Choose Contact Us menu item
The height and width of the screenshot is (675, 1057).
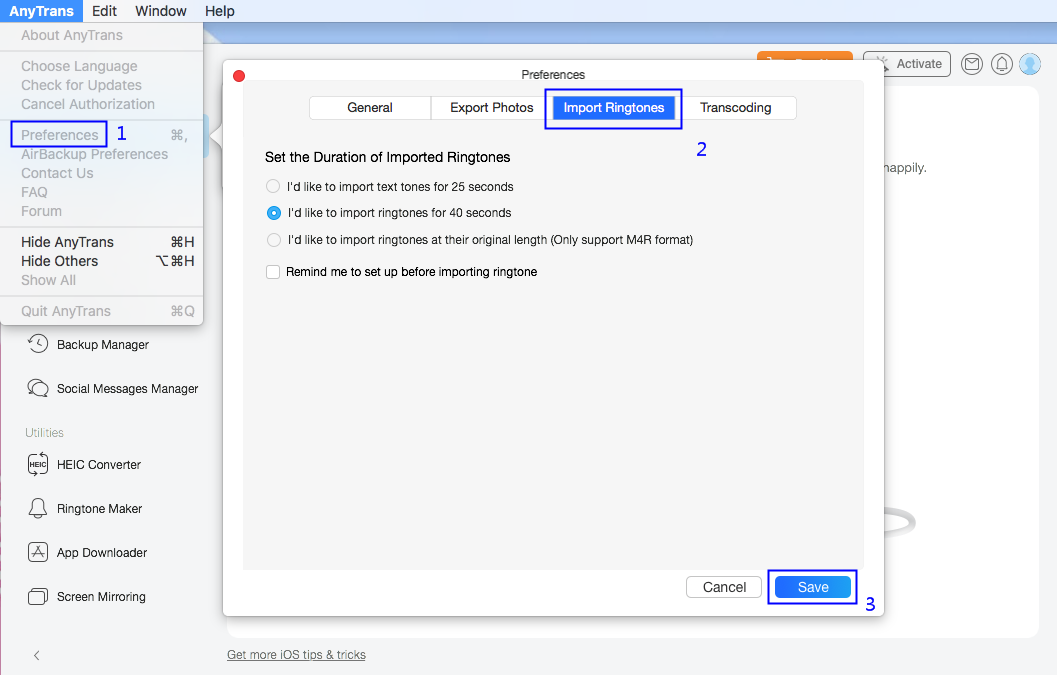click(101, 173)
